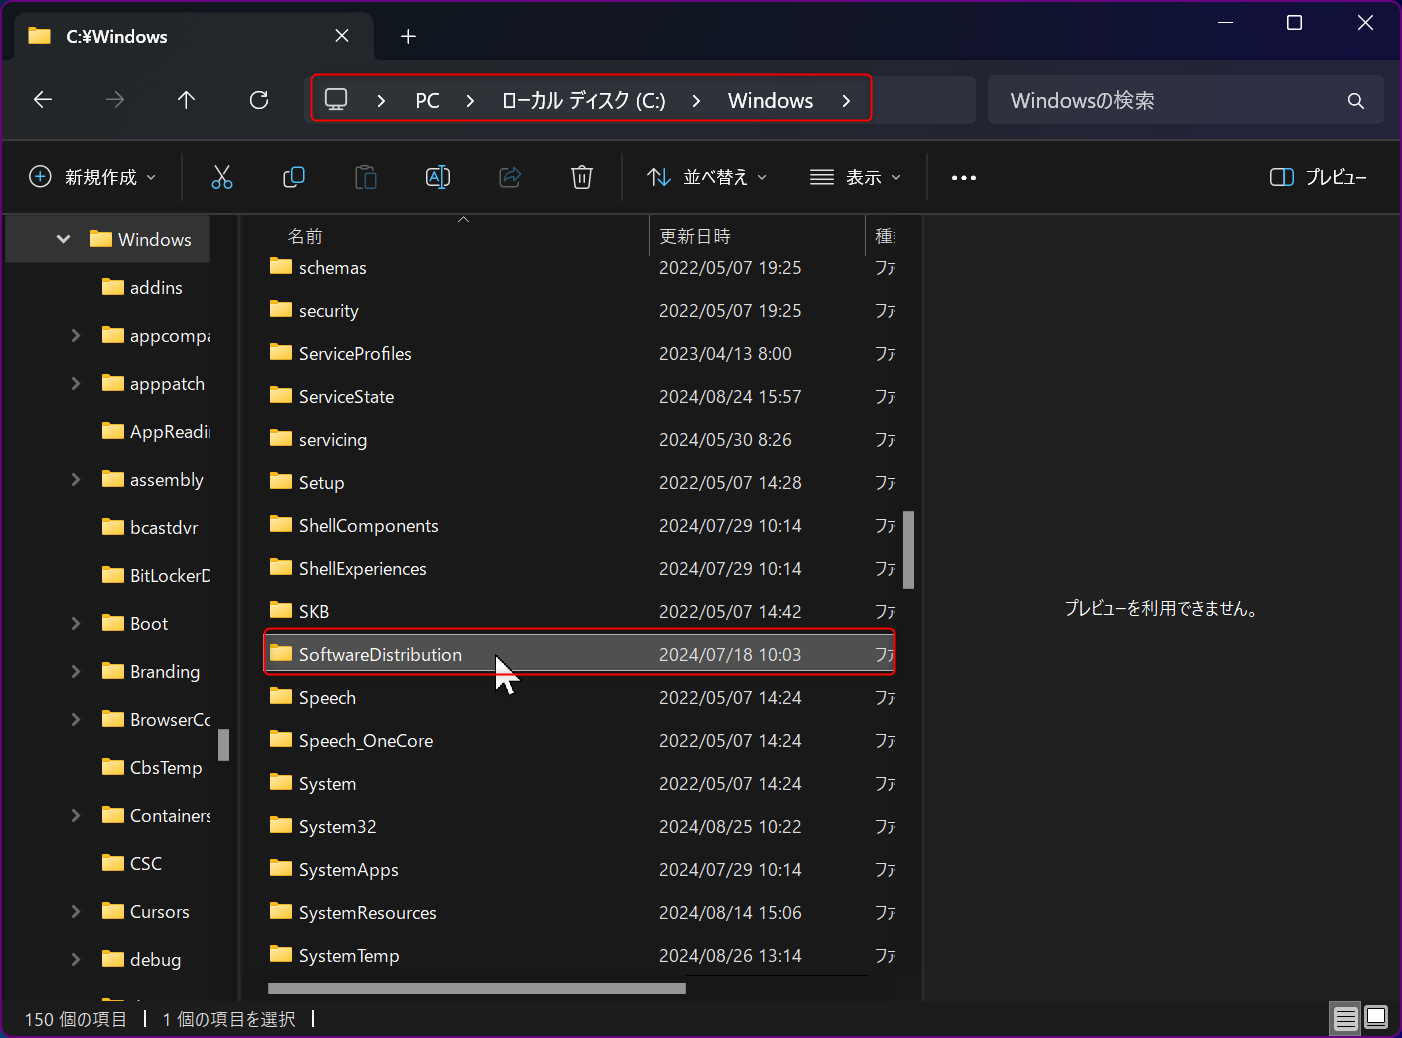Go back to the previous folder

pos(43,100)
